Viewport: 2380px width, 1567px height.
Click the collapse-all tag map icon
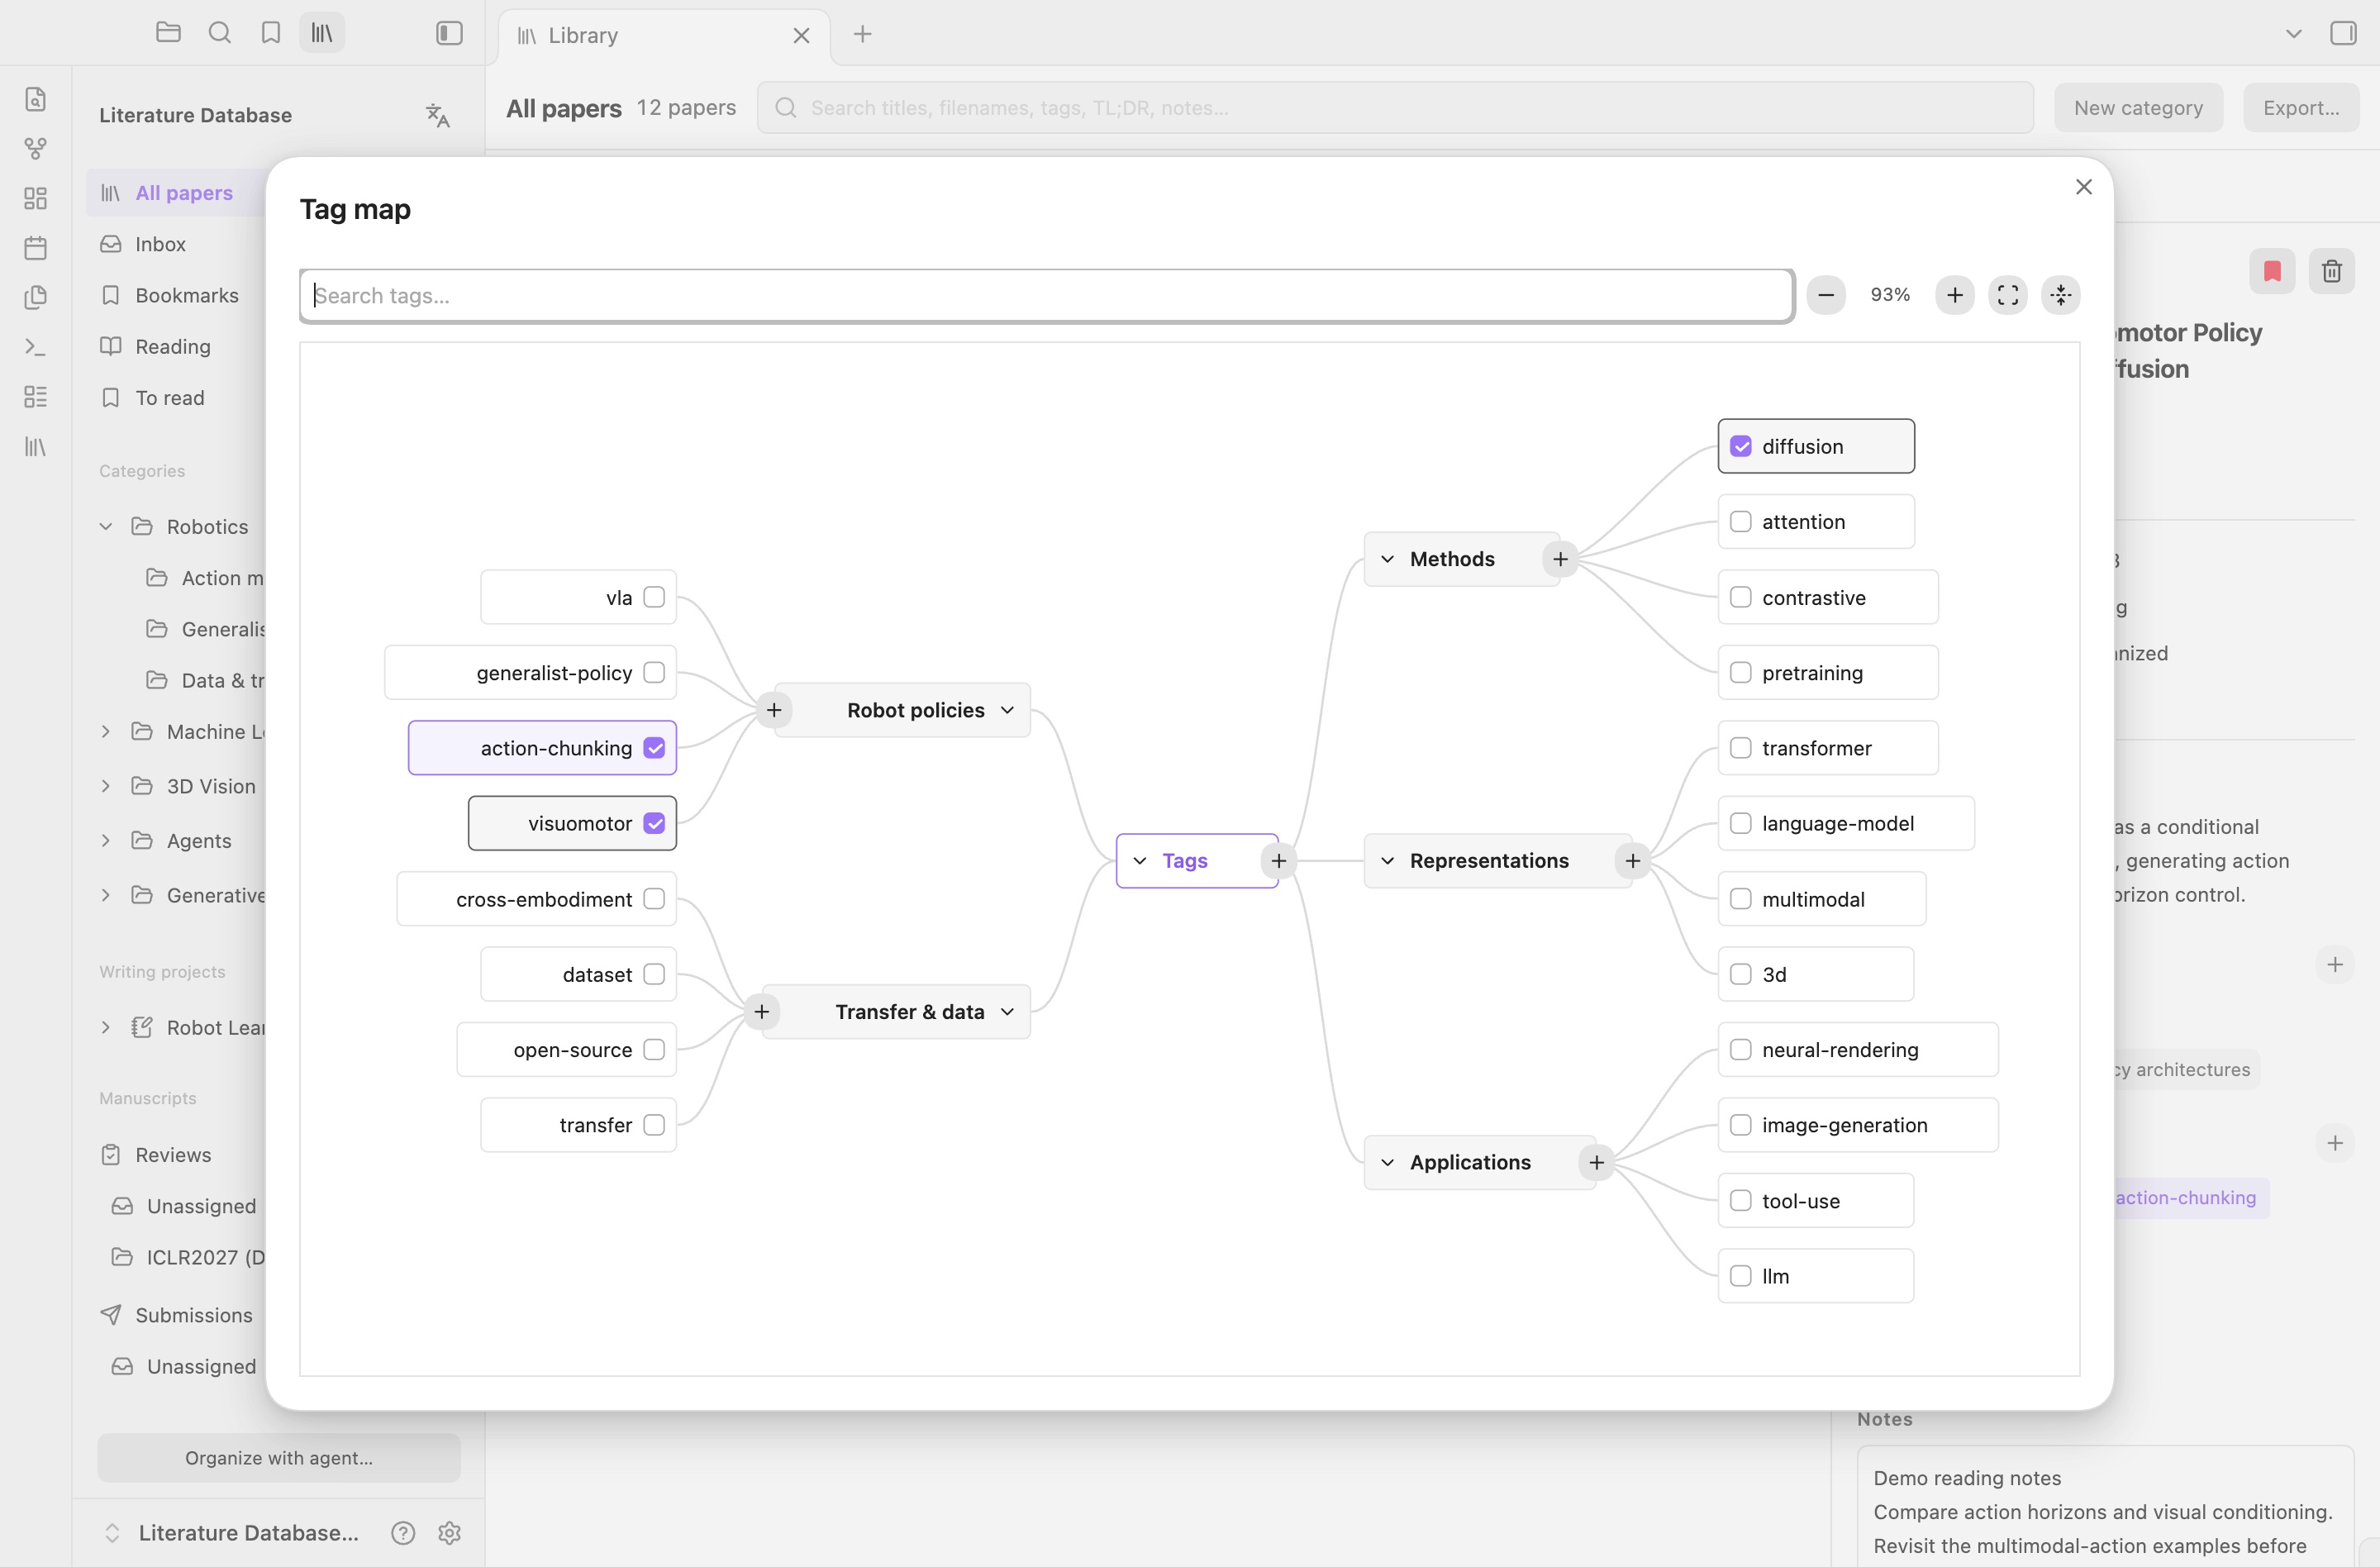click(x=2060, y=295)
